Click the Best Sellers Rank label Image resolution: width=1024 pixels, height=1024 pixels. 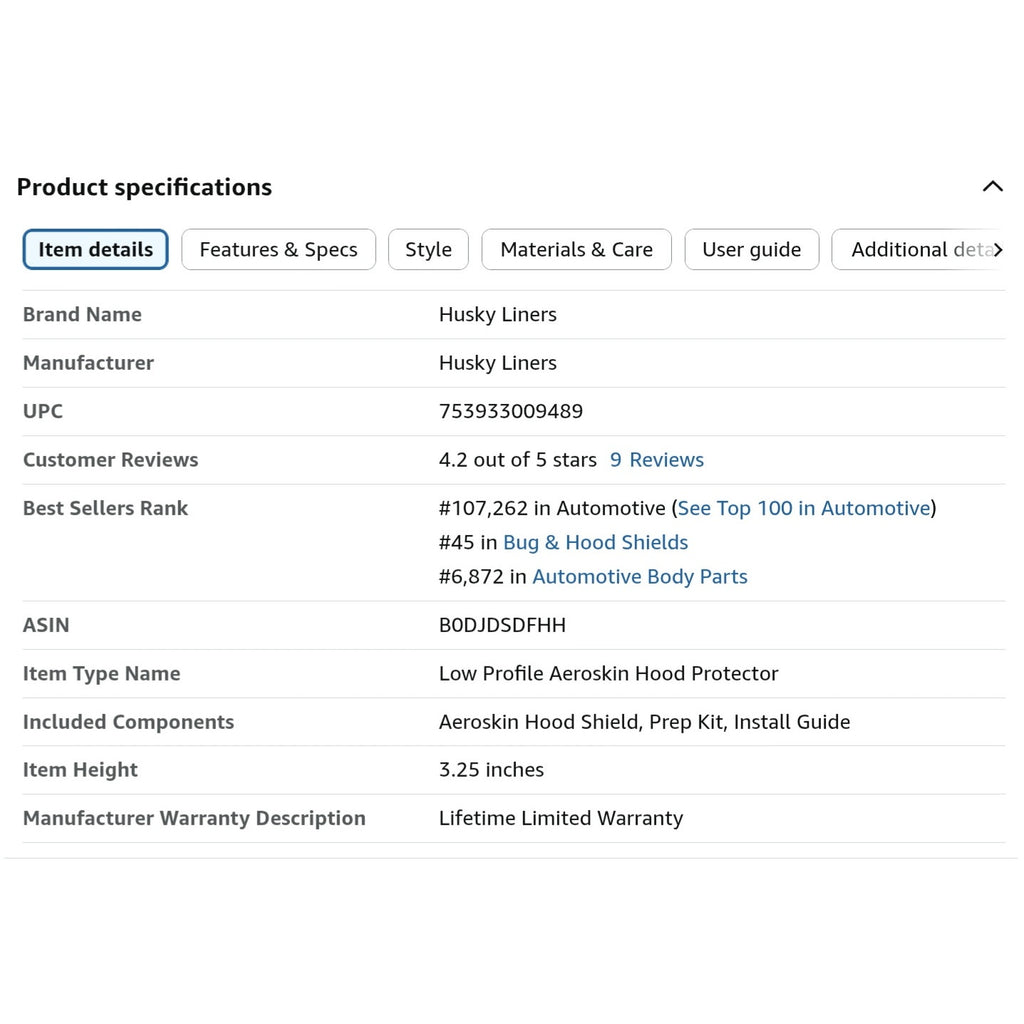[105, 508]
